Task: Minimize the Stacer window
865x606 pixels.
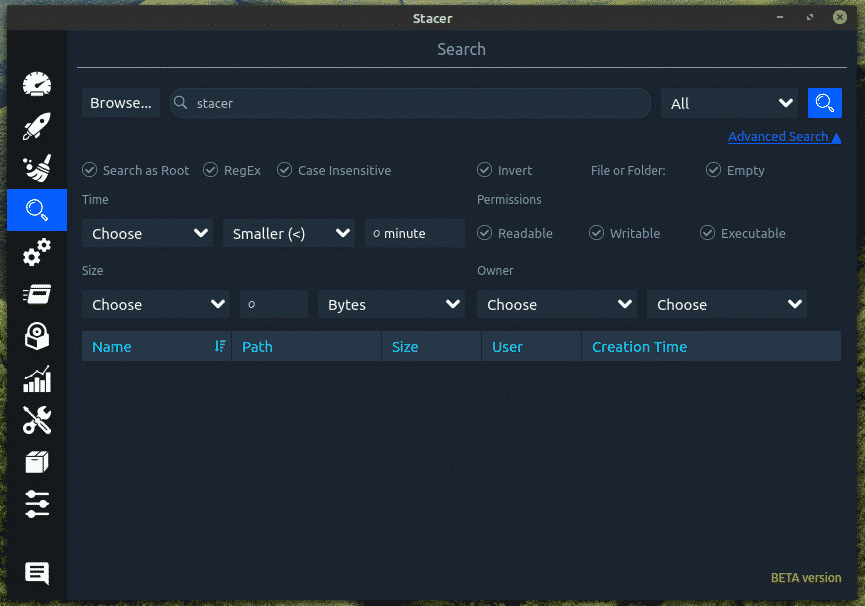Action: click(x=780, y=17)
